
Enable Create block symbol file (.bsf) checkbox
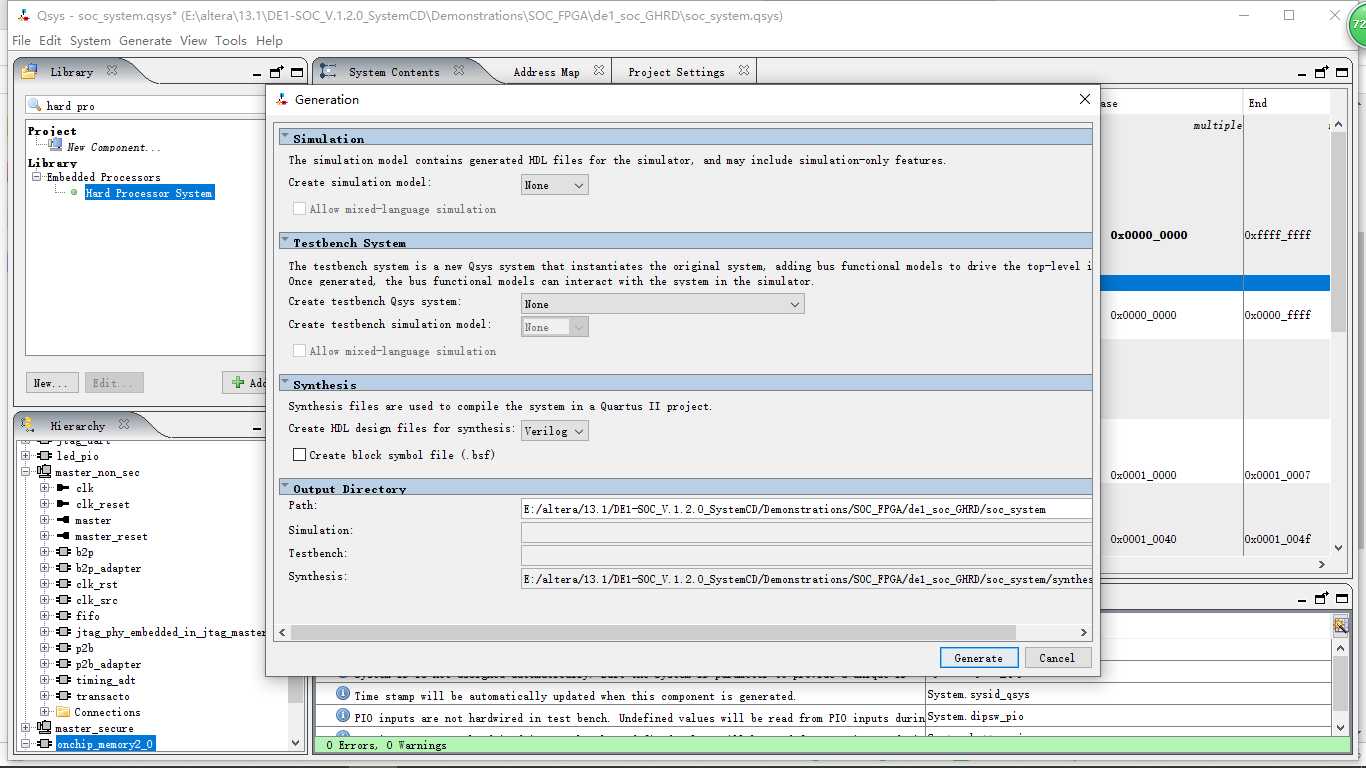[x=299, y=455]
